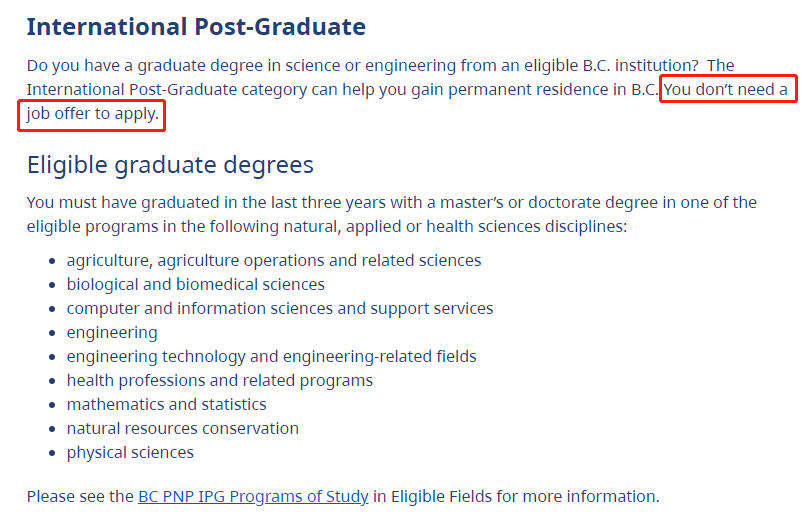Click the physical sciences list item
Image resolution: width=806 pixels, height=520 pixels.
click(130, 453)
